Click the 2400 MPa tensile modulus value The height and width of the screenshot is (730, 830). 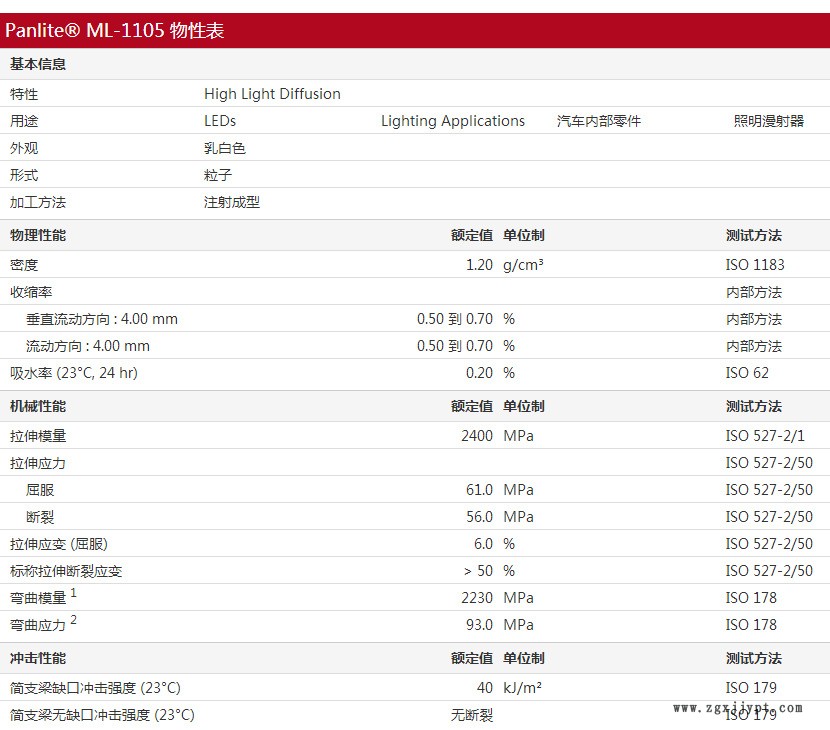tap(477, 436)
